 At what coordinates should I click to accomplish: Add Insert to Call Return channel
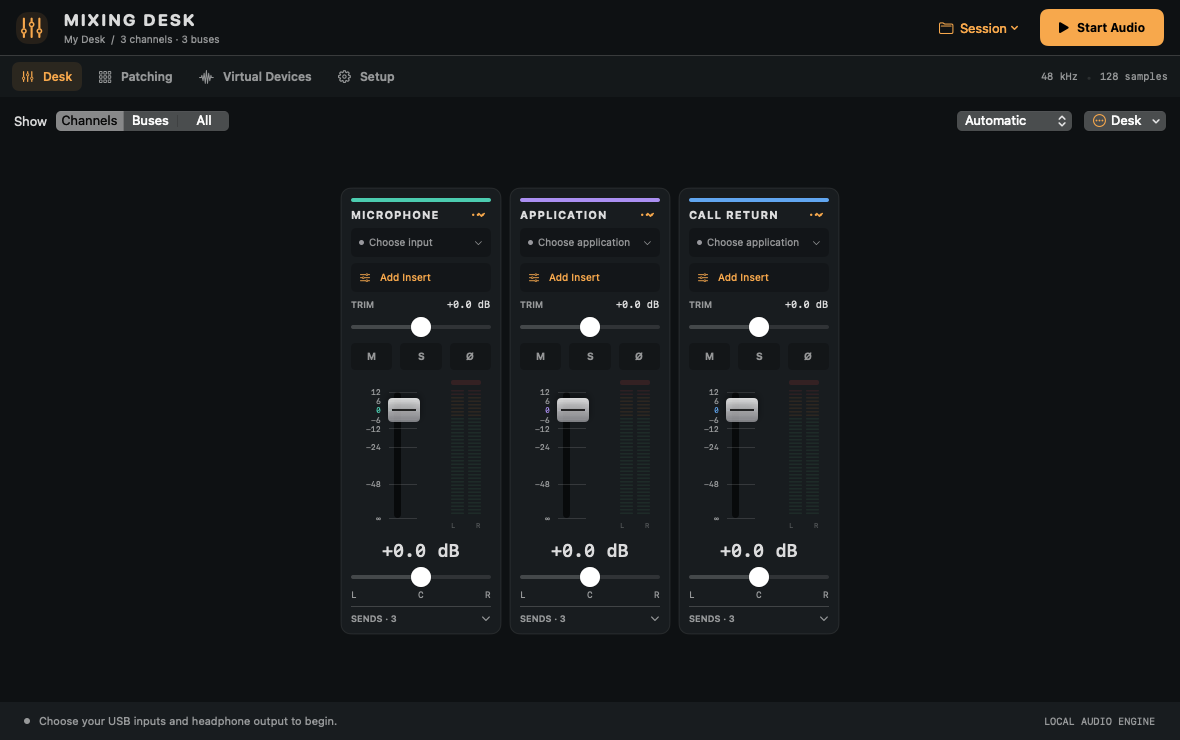click(759, 278)
